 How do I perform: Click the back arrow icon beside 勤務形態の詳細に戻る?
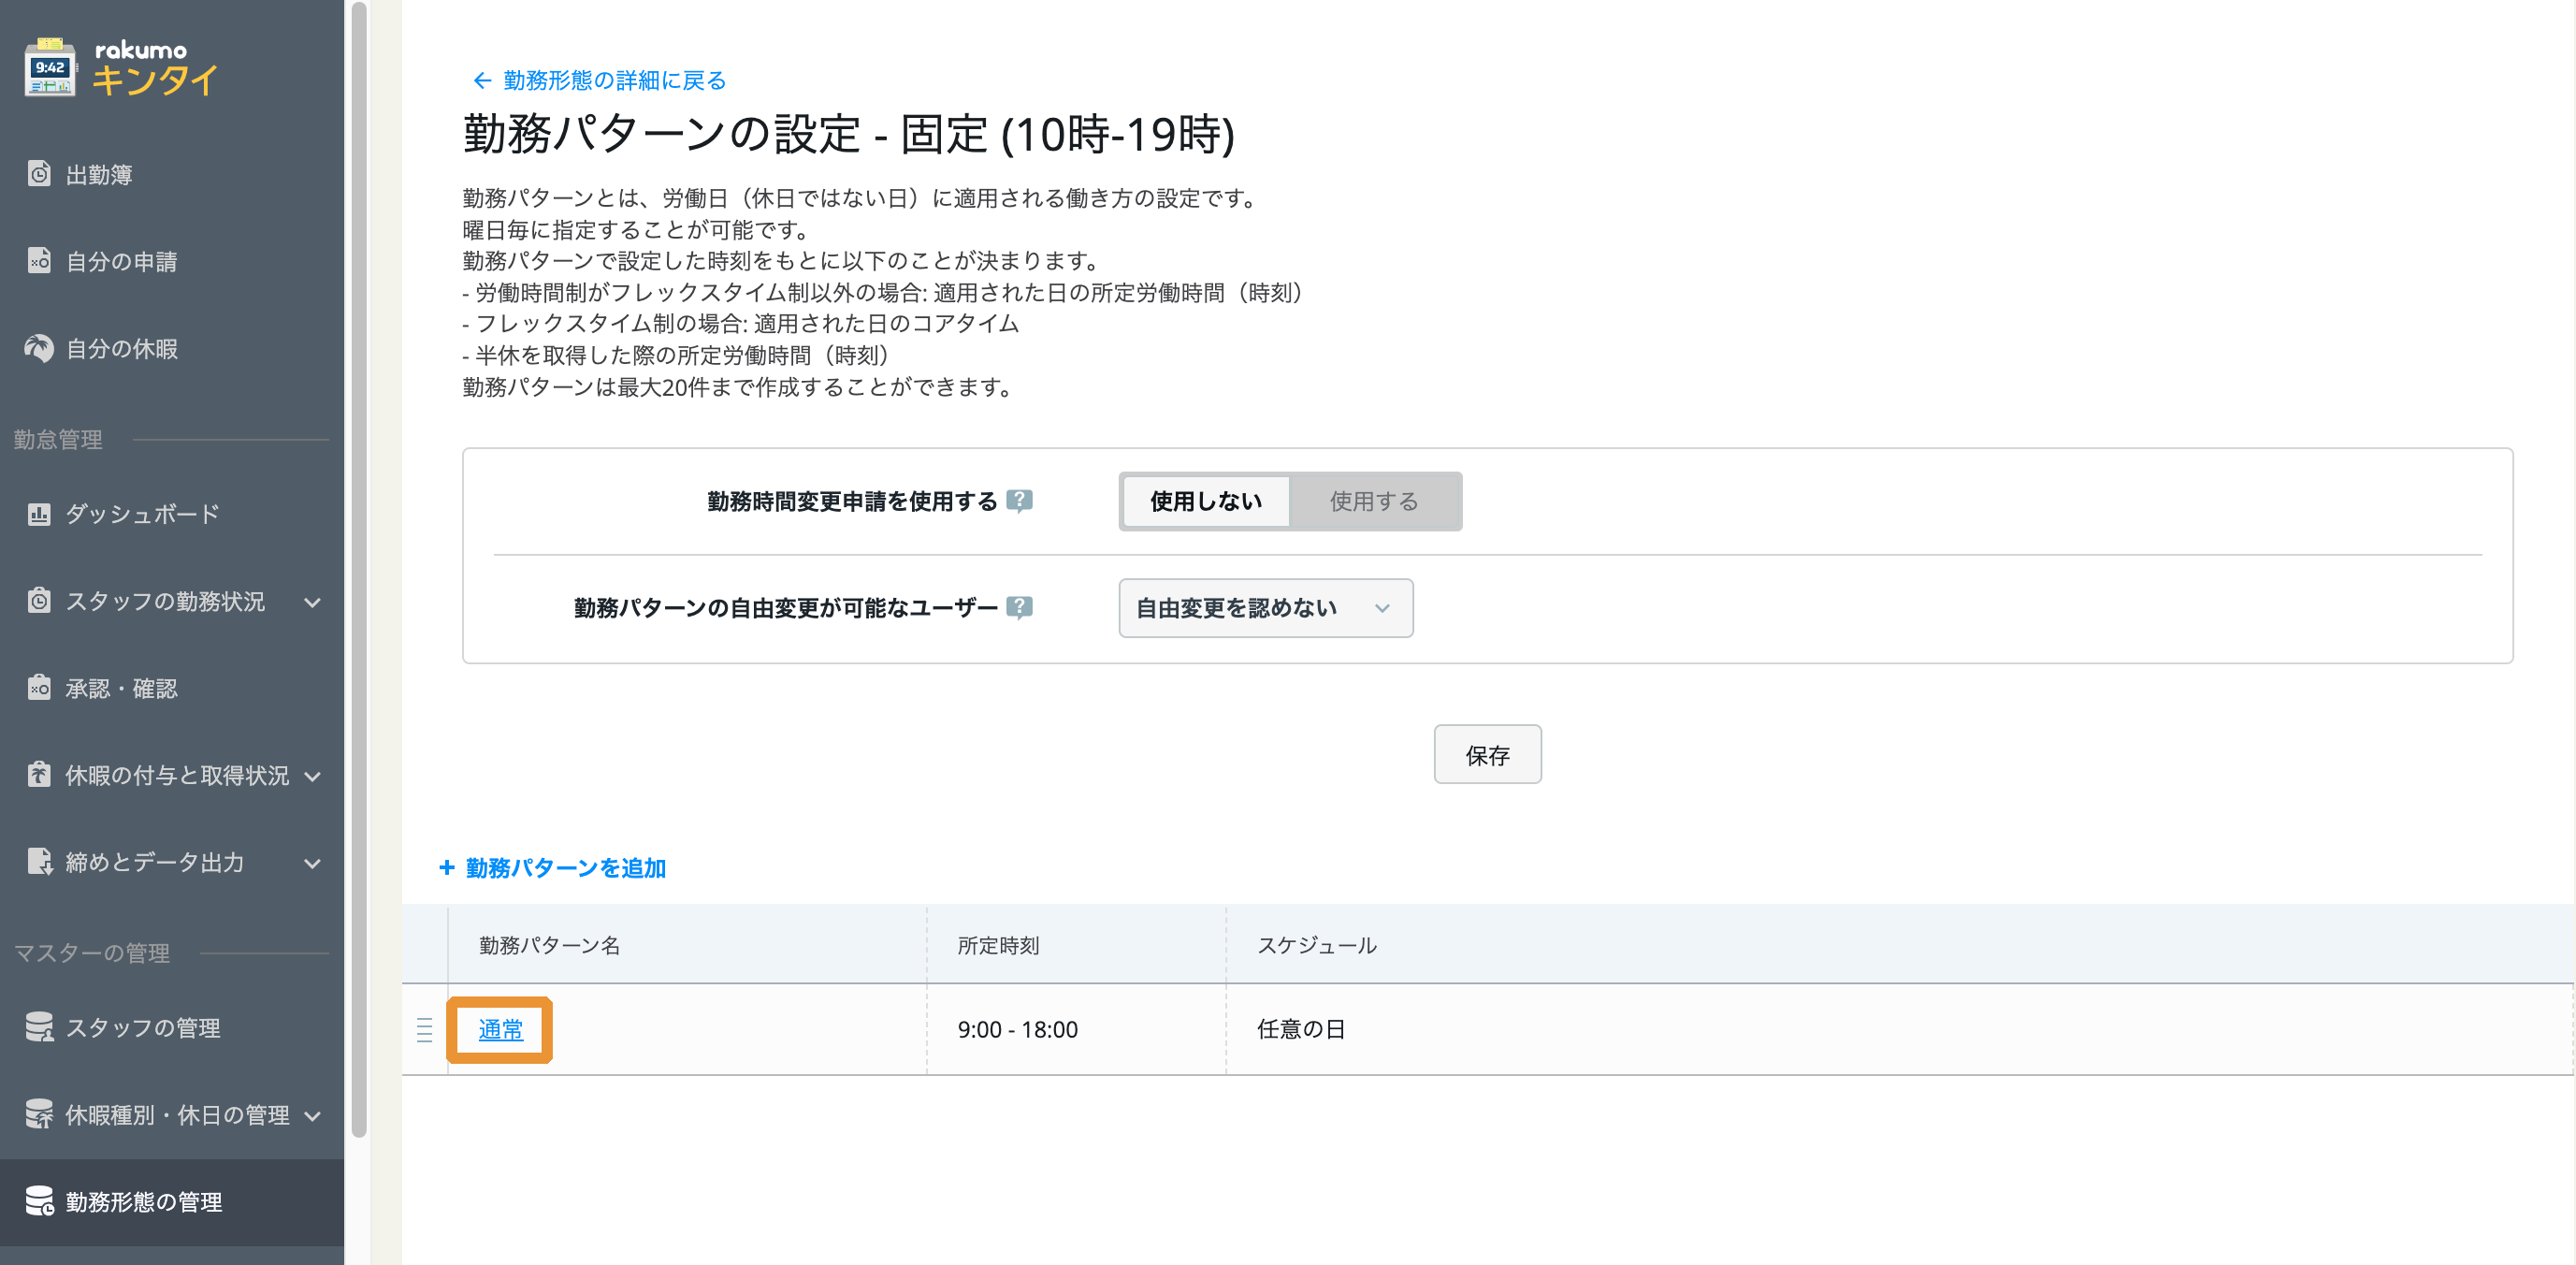482,80
